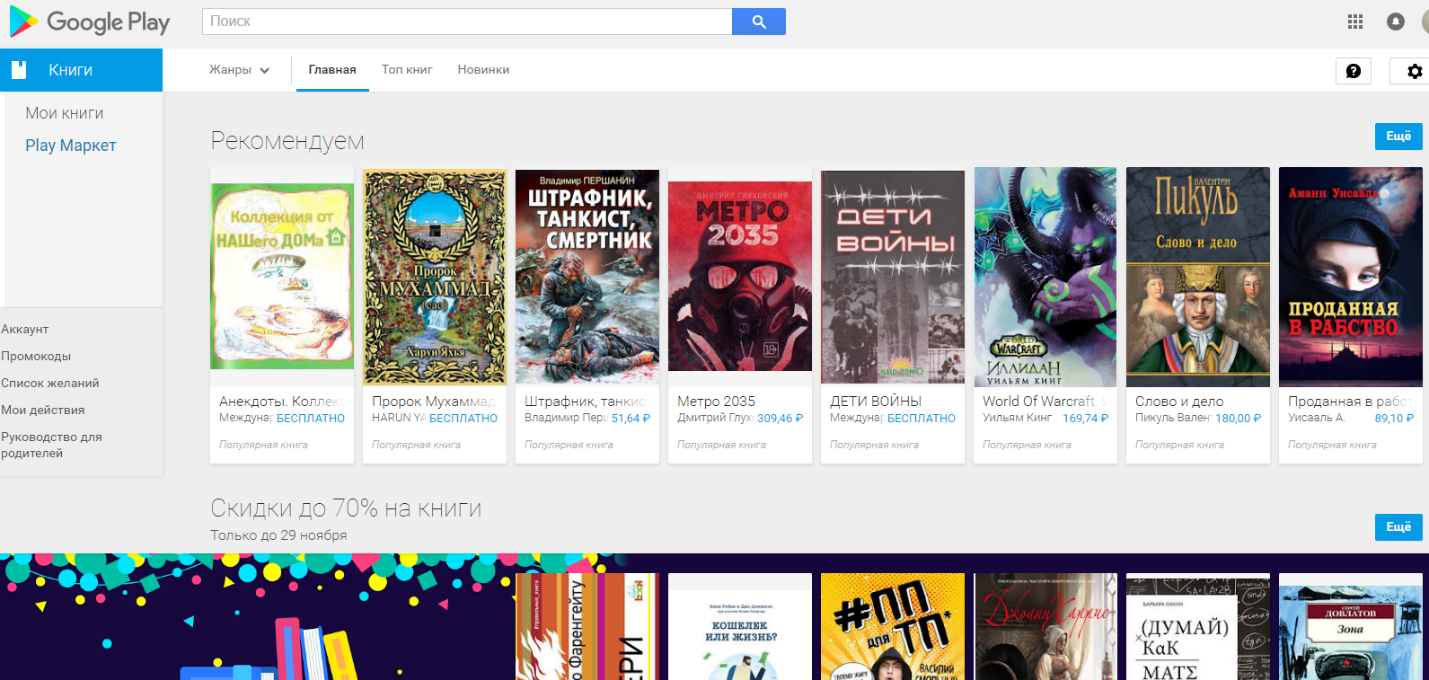This screenshot has height=680, width=1429.
Task: Click price 169,74 ₽ for World Of Warcraft
Action: (x=1086, y=418)
